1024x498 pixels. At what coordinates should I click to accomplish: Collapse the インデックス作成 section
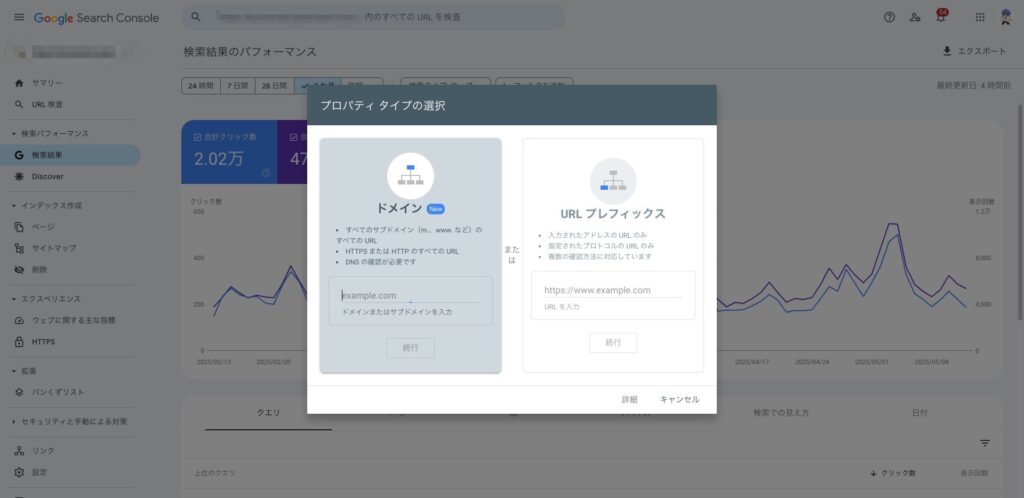click(14, 206)
